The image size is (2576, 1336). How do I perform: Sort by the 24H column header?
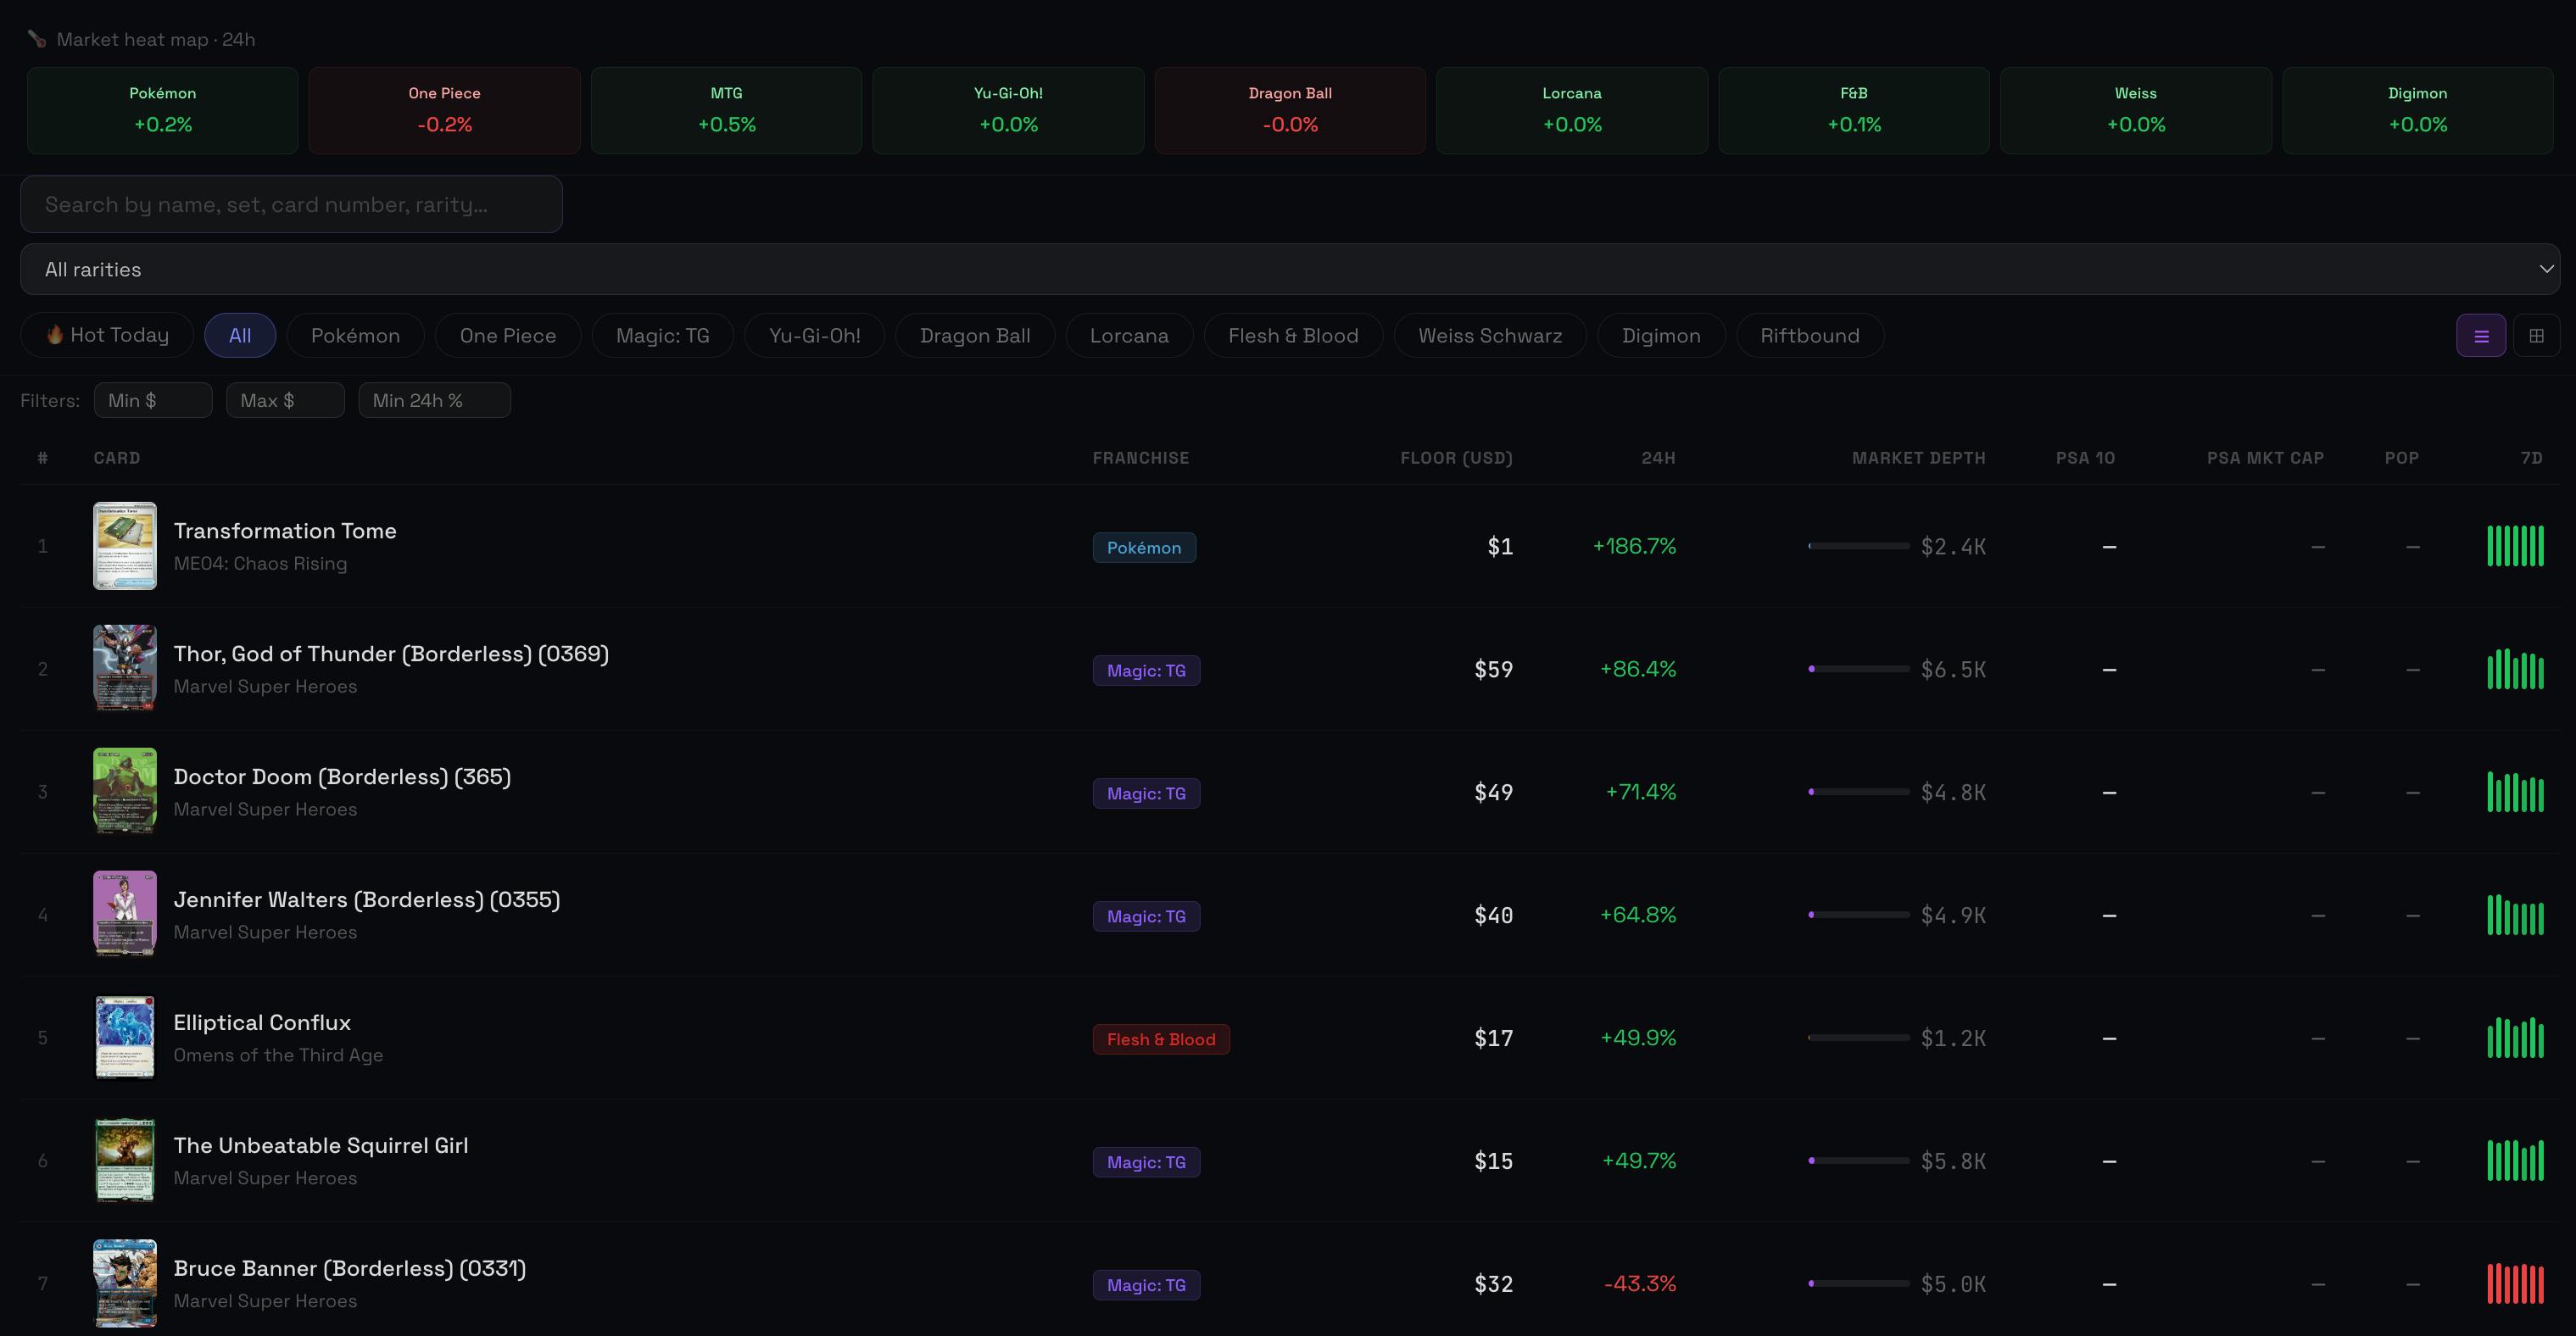pos(1658,458)
